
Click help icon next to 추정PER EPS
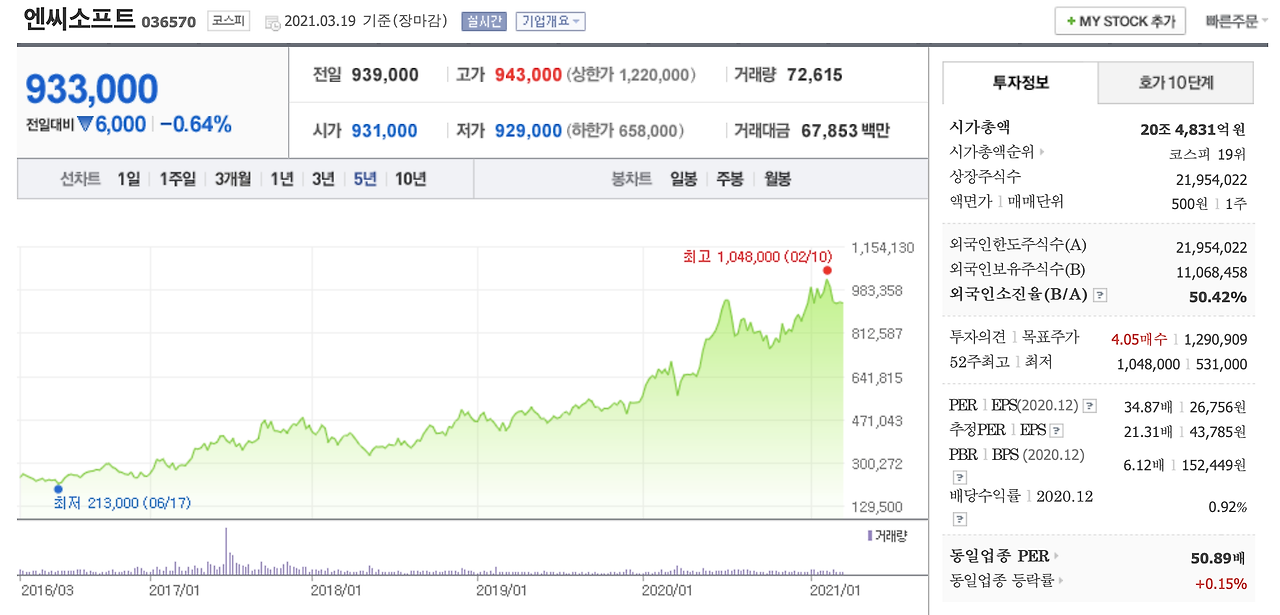click(1057, 431)
